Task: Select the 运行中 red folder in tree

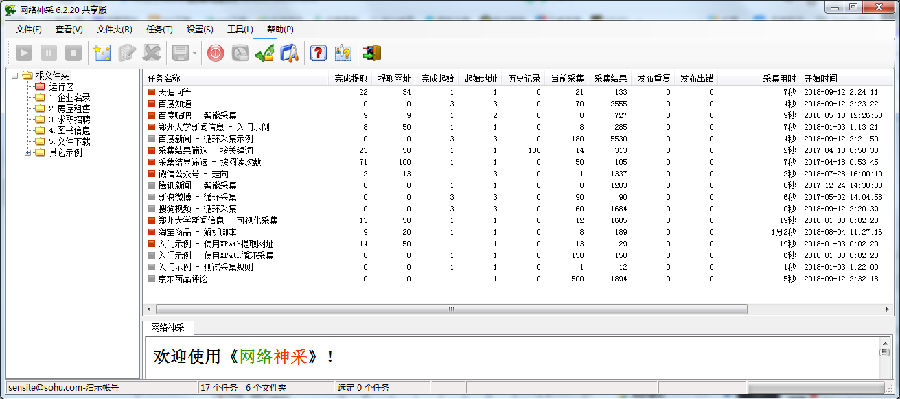Action: pyautogui.click(x=61, y=87)
